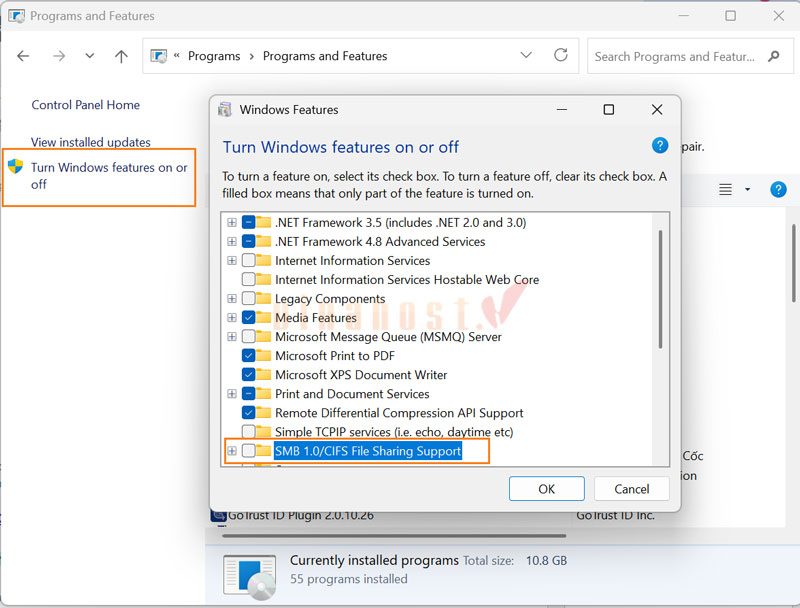Click Programs and Features title bar icon
This screenshot has width=800, height=608.
pos(16,16)
